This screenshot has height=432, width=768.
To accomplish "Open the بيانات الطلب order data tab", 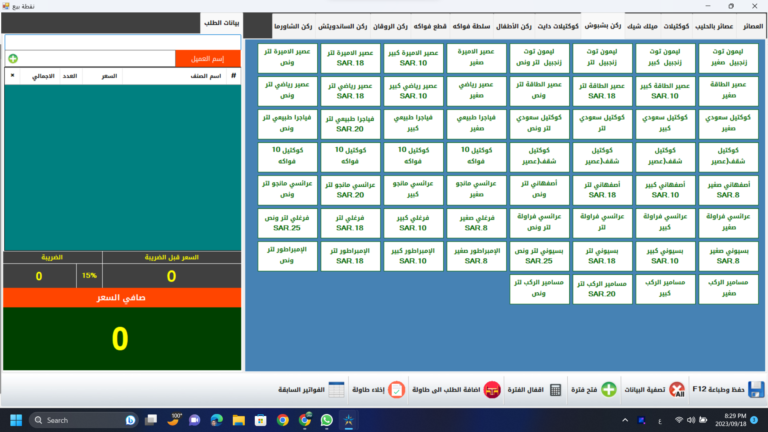I will [x=220, y=22].
